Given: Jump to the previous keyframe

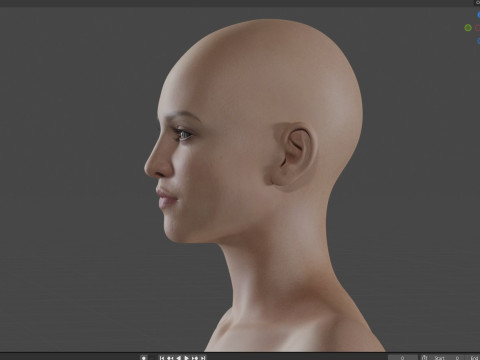Looking at the screenshot, I should pyautogui.click(x=170, y=358).
